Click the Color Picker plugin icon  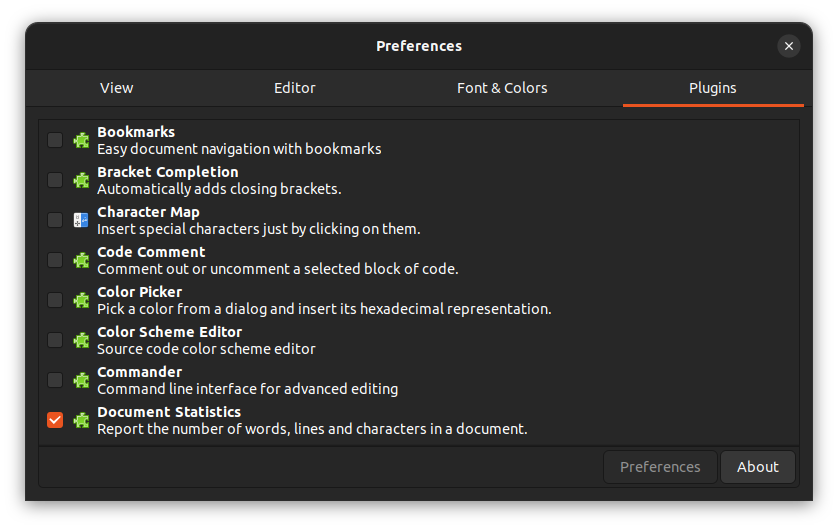tap(81, 300)
